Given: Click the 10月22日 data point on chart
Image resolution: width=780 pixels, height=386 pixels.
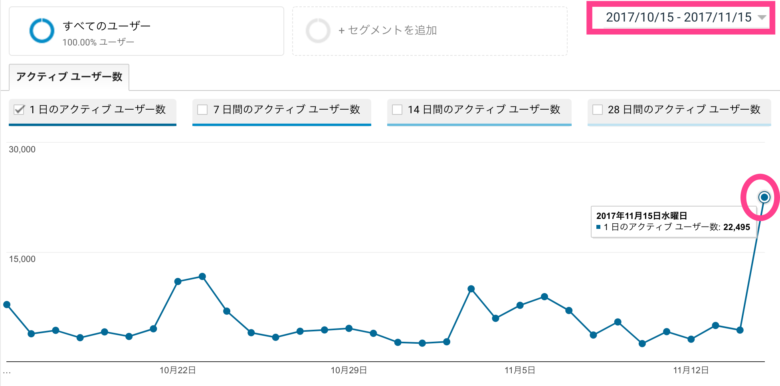Looking at the screenshot, I should coord(178,282).
